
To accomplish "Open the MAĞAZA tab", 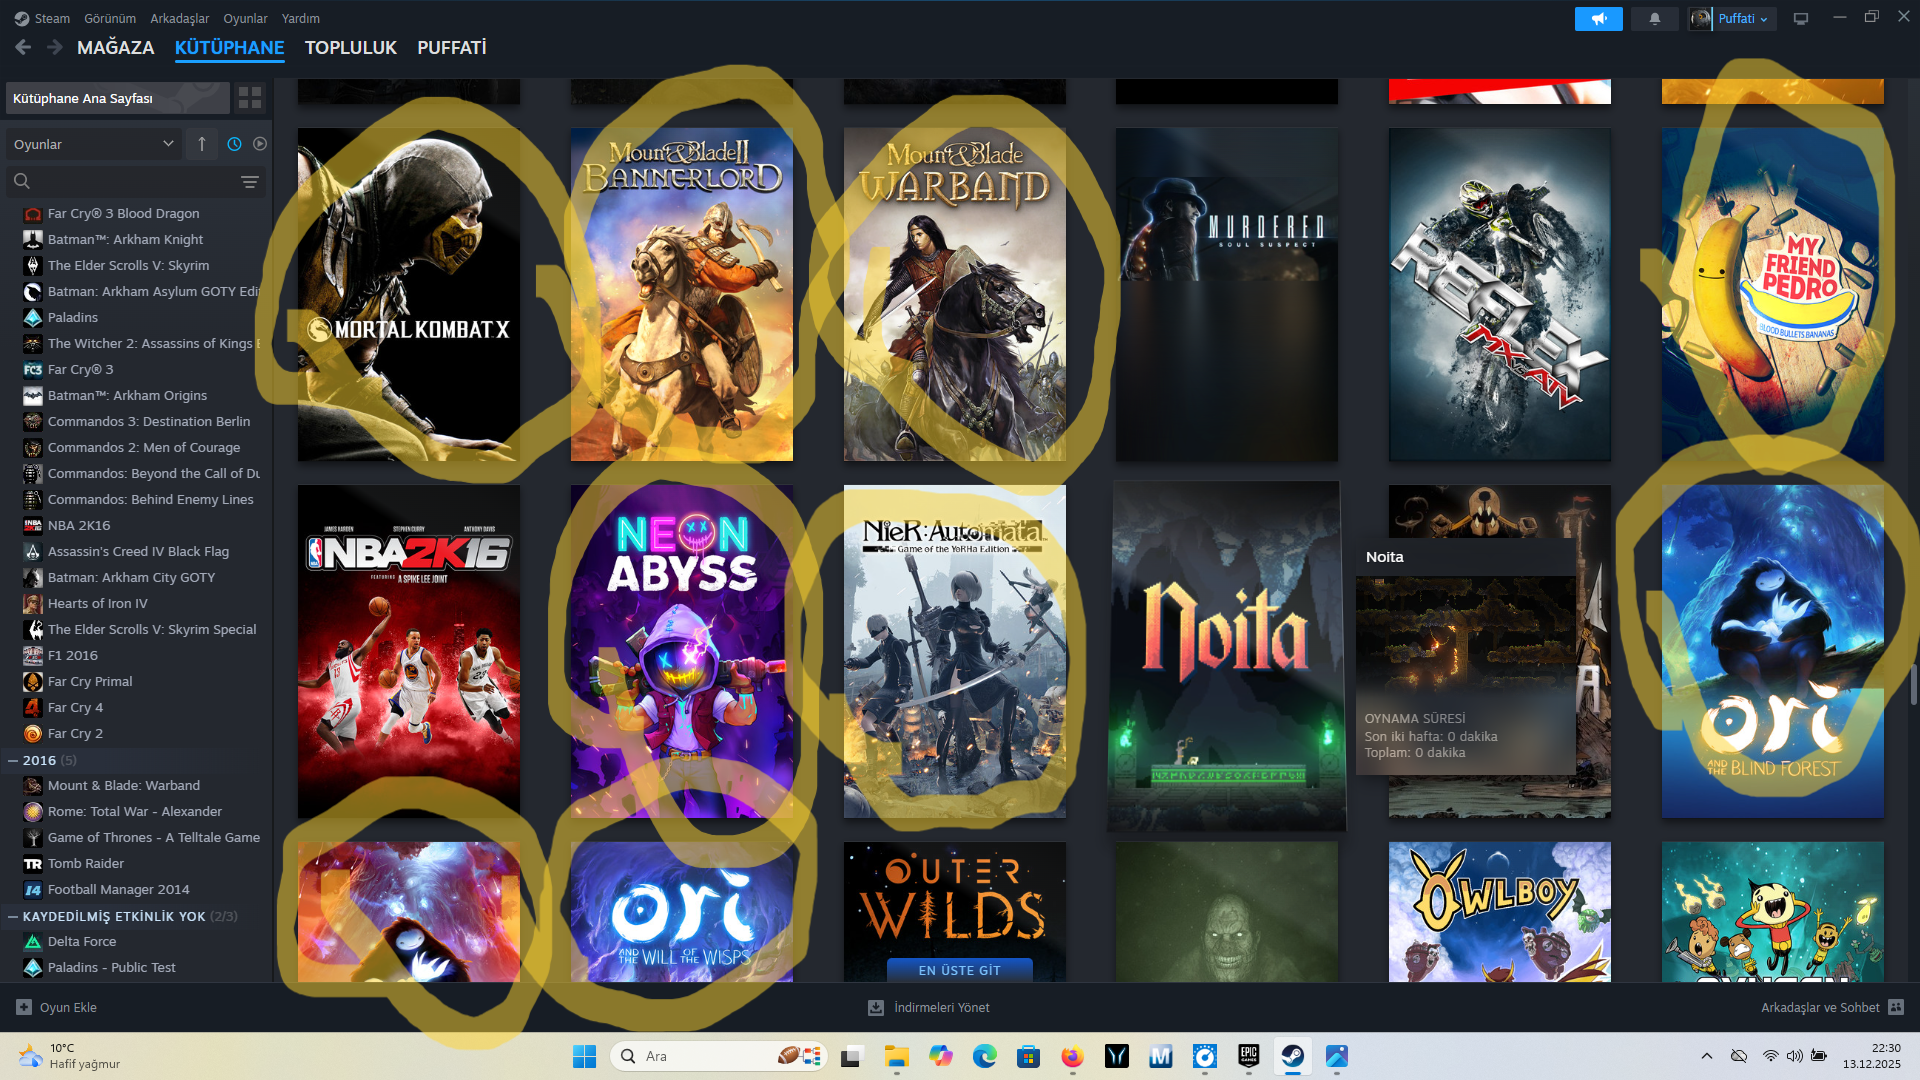I will [x=115, y=47].
